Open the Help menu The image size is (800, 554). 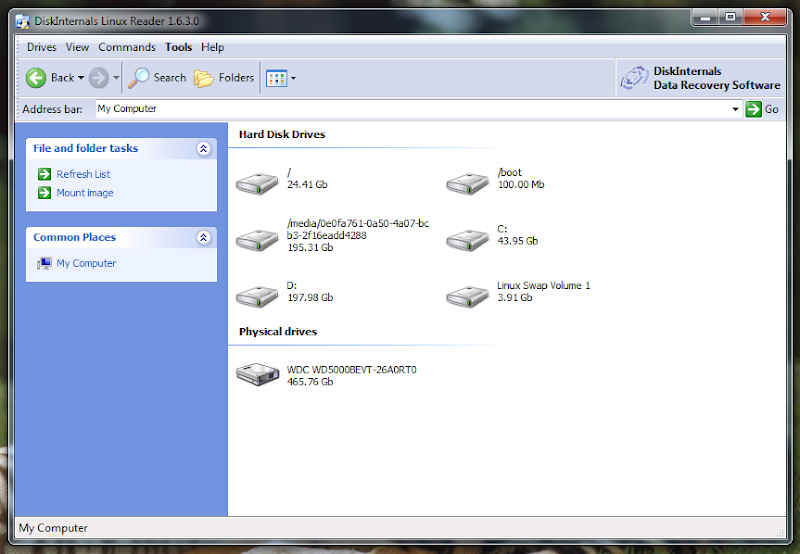tap(212, 47)
